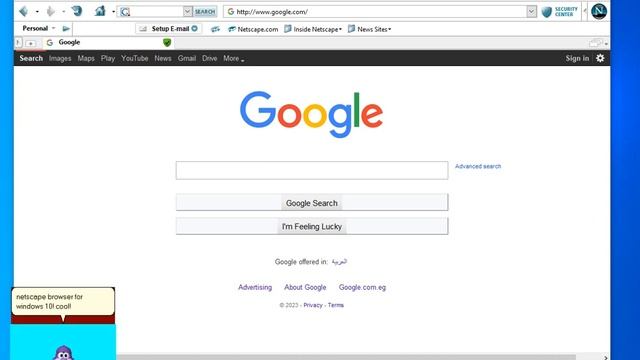
Task: Open the Google.com.eg footer link
Action: (362, 287)
